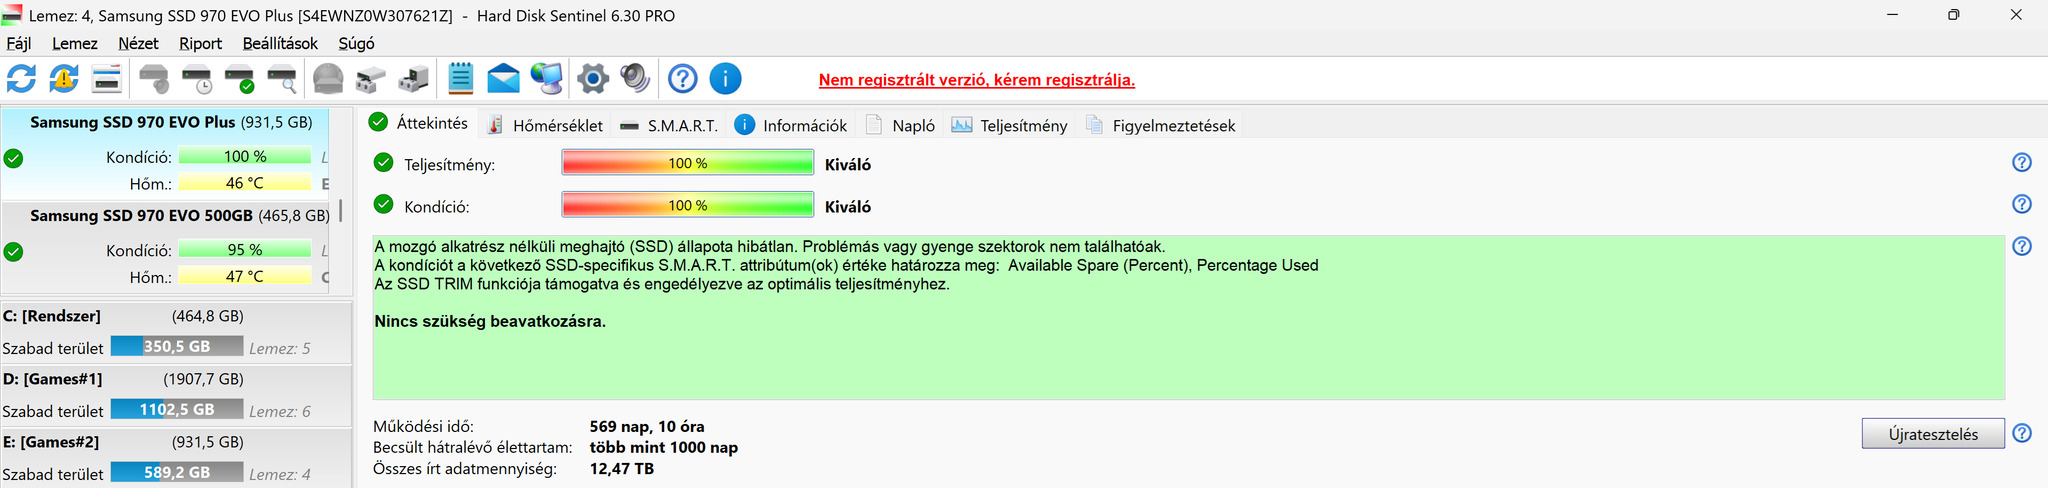Viewport: 2048px width, 488px height.
Task: Click the question mark help toolbar icon
Action: coord(682,78)
